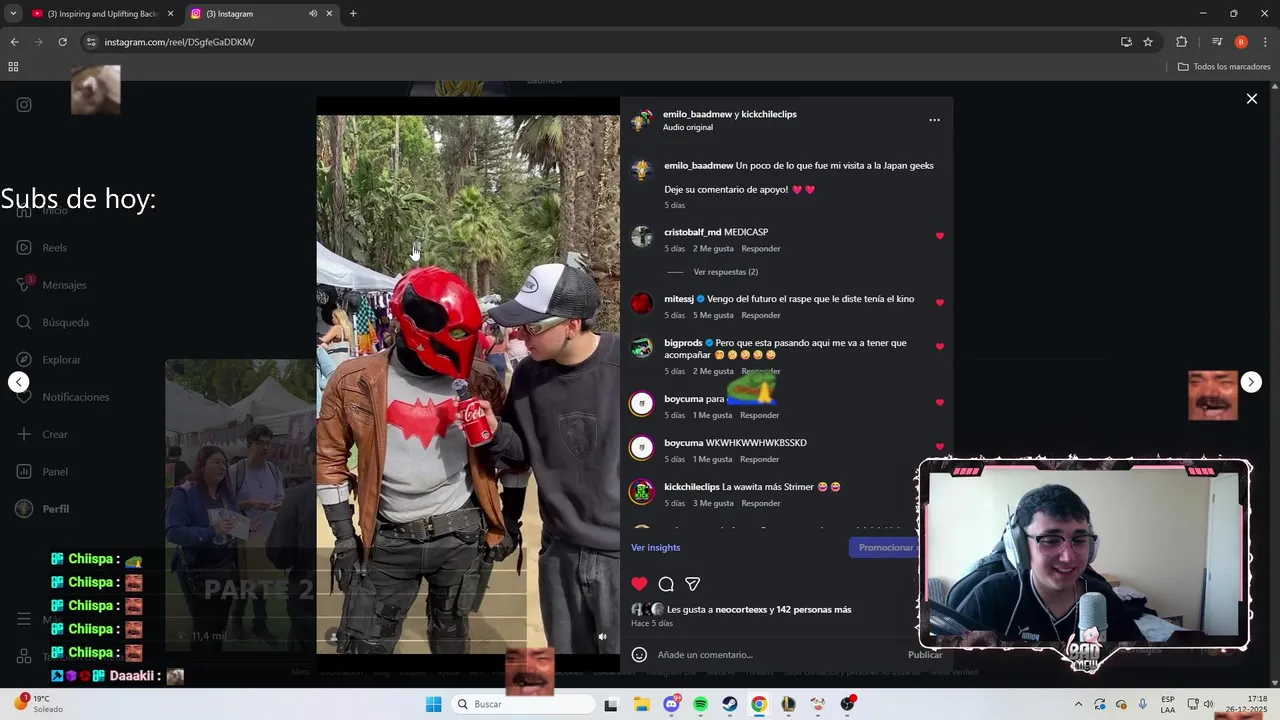Viewport: 1280px width, 720px height.
Task: Share the reel with the paper plane icon
Action: (x=692, y=584)
